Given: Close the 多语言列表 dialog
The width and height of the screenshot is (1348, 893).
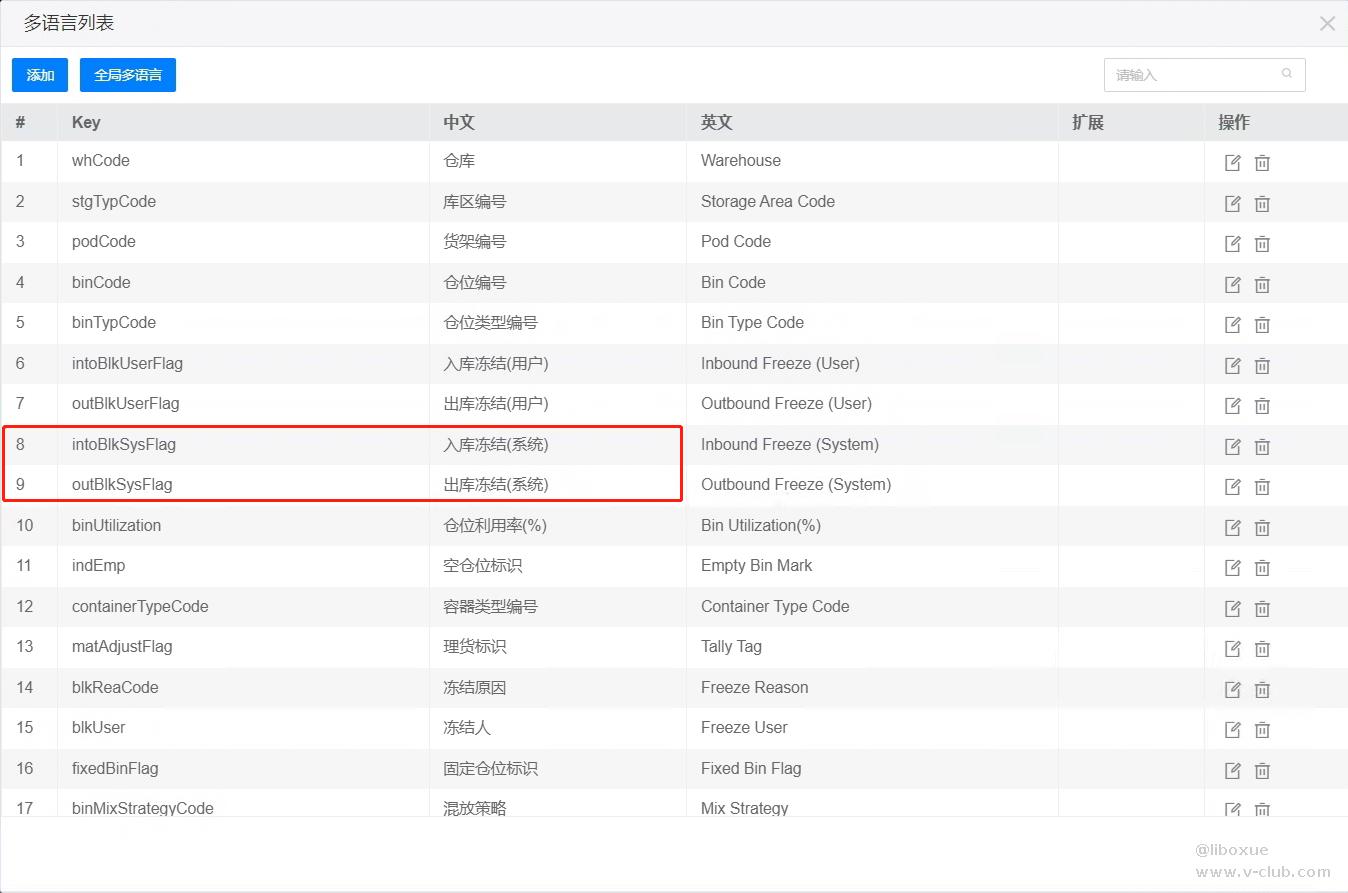Looking at the screenshot, I should pos(1327,23).
